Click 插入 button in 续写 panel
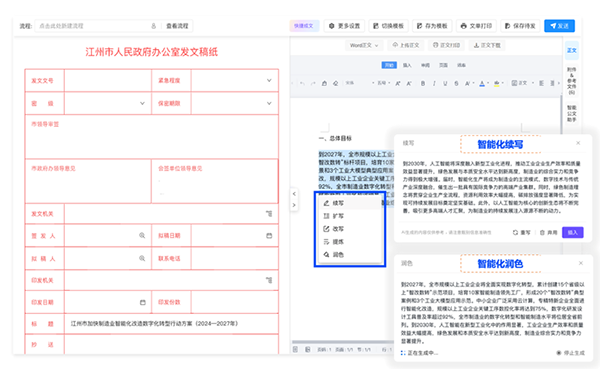The height and width of the screenshot is (369, 600). pyautogui.click(x=572, y=232)
